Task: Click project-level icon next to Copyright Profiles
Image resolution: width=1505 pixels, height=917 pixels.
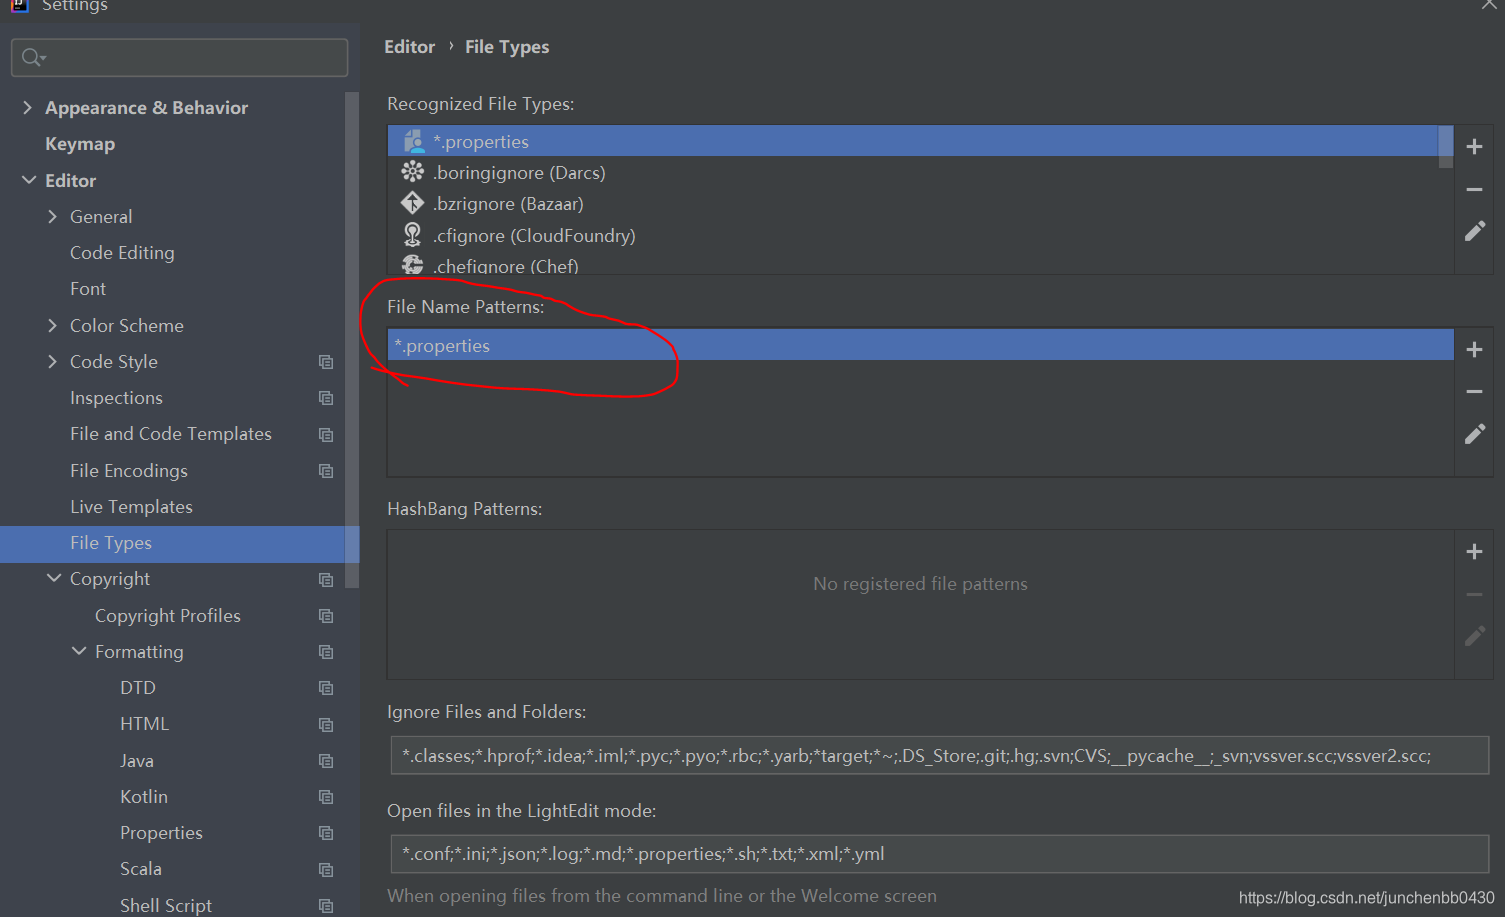Action: click(326, 616)
